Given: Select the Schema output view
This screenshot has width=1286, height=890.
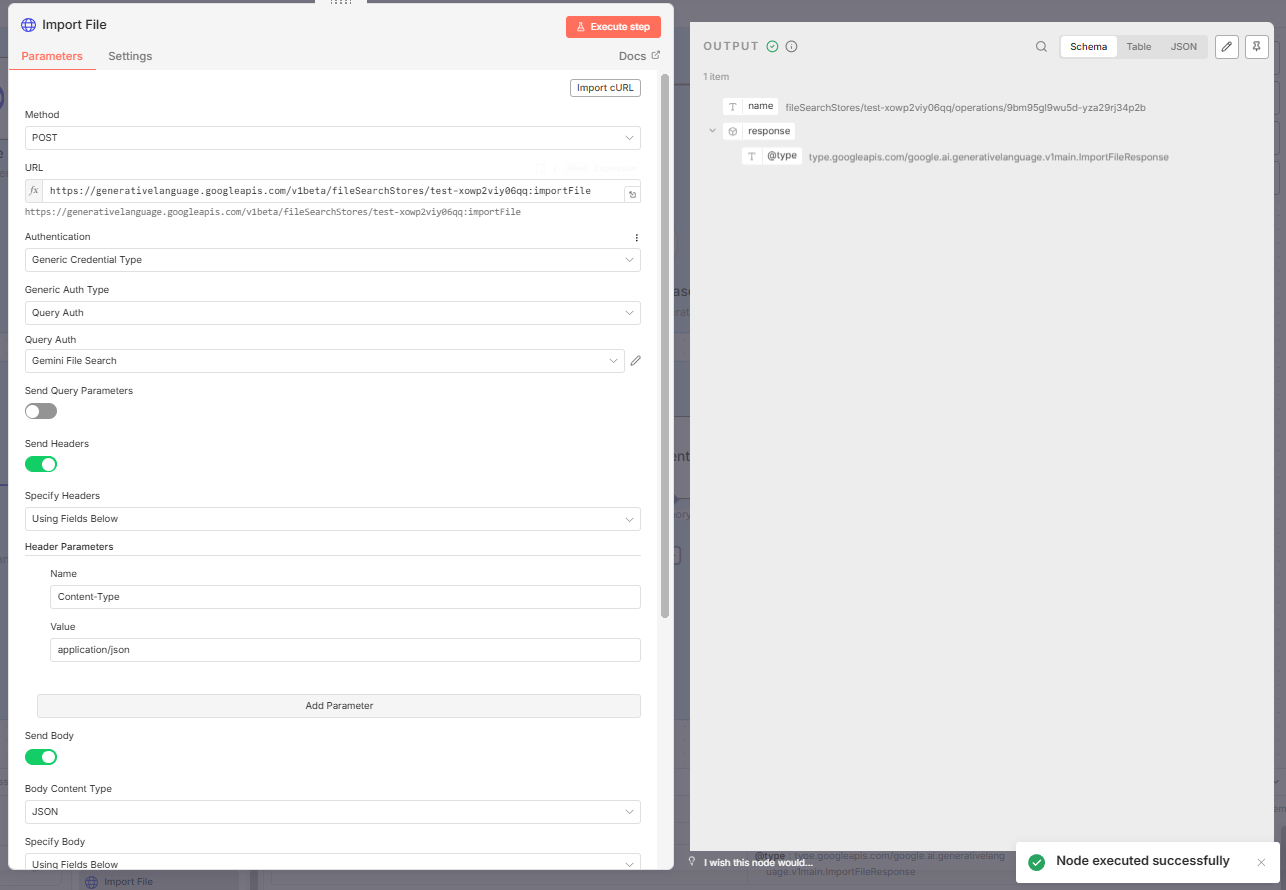Looking at the screenshot, I should pyautogui.click(x=1089, y=47).
